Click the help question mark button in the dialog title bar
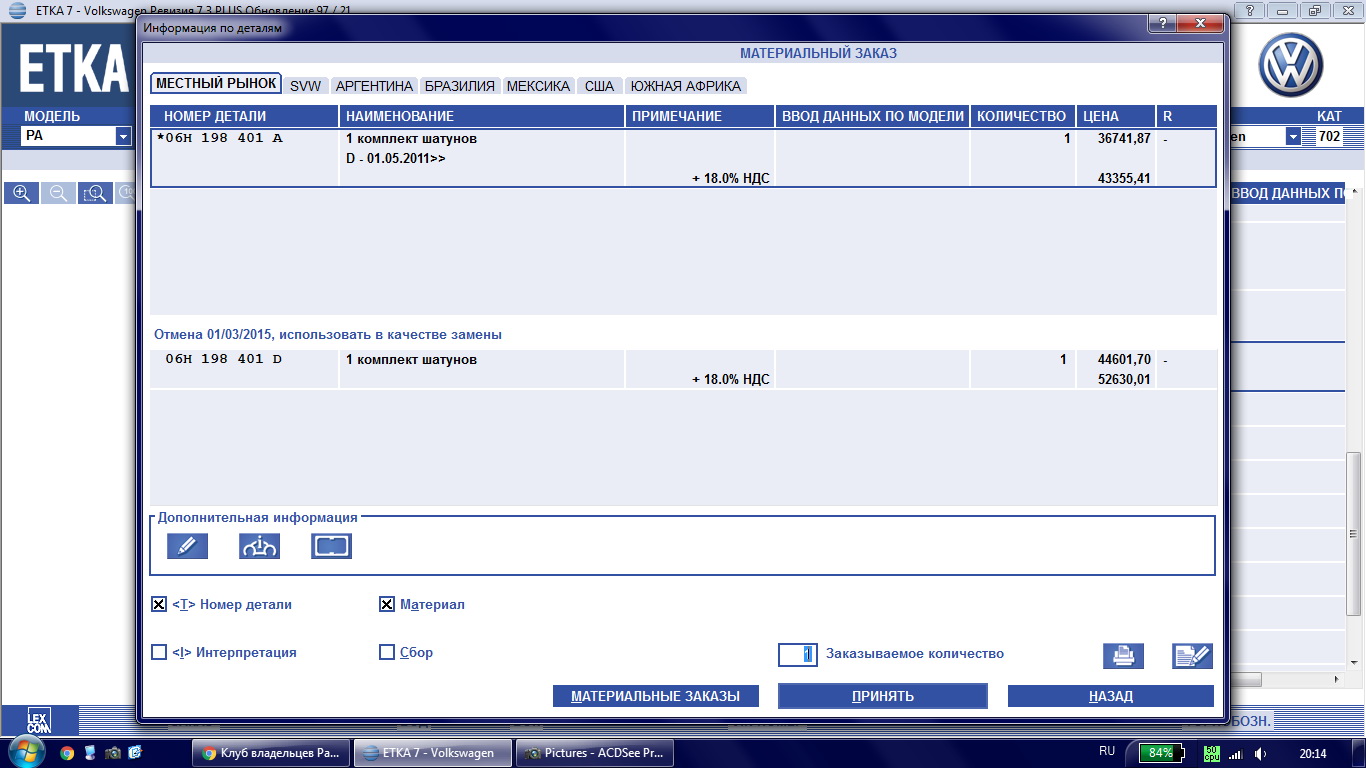This screenshot has width=1366, height=768. 1161,23
